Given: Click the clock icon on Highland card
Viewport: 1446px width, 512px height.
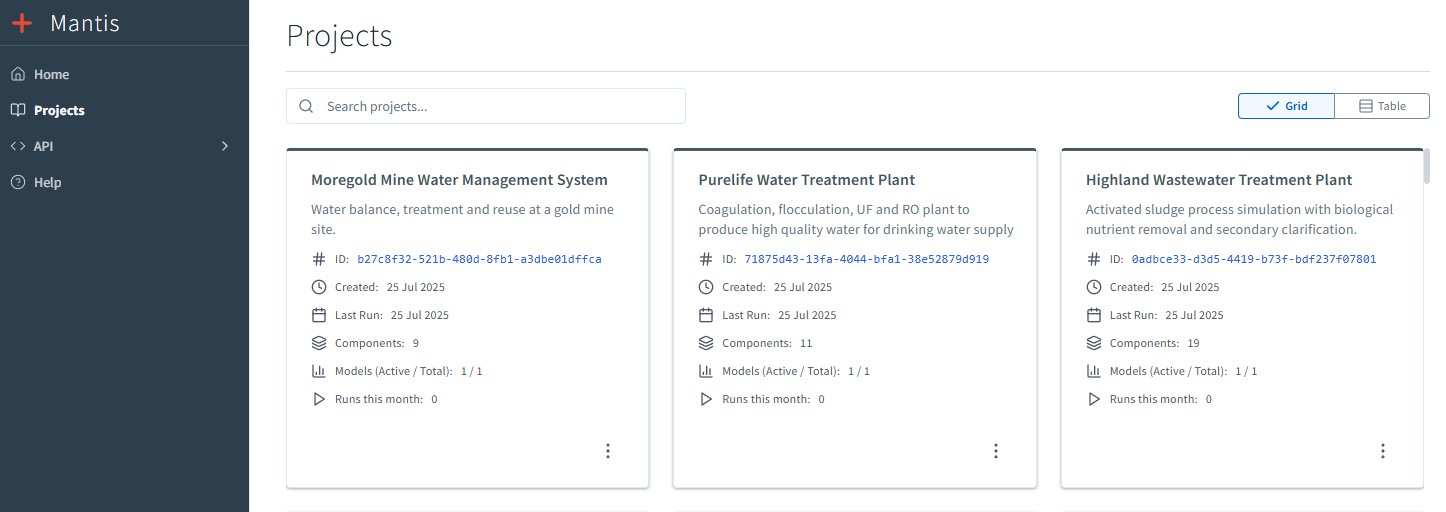Looking at the screenshot, I should tap(1094, 287).
